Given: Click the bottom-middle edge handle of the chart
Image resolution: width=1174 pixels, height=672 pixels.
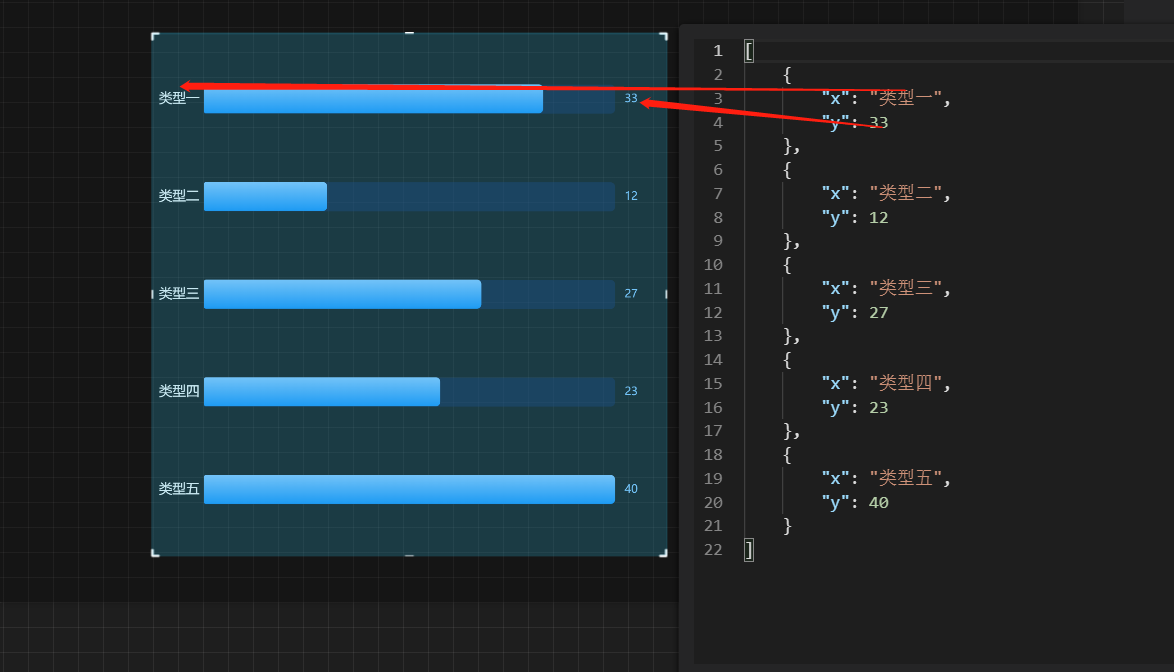Looking at the screenshot, I should point(410,555).
